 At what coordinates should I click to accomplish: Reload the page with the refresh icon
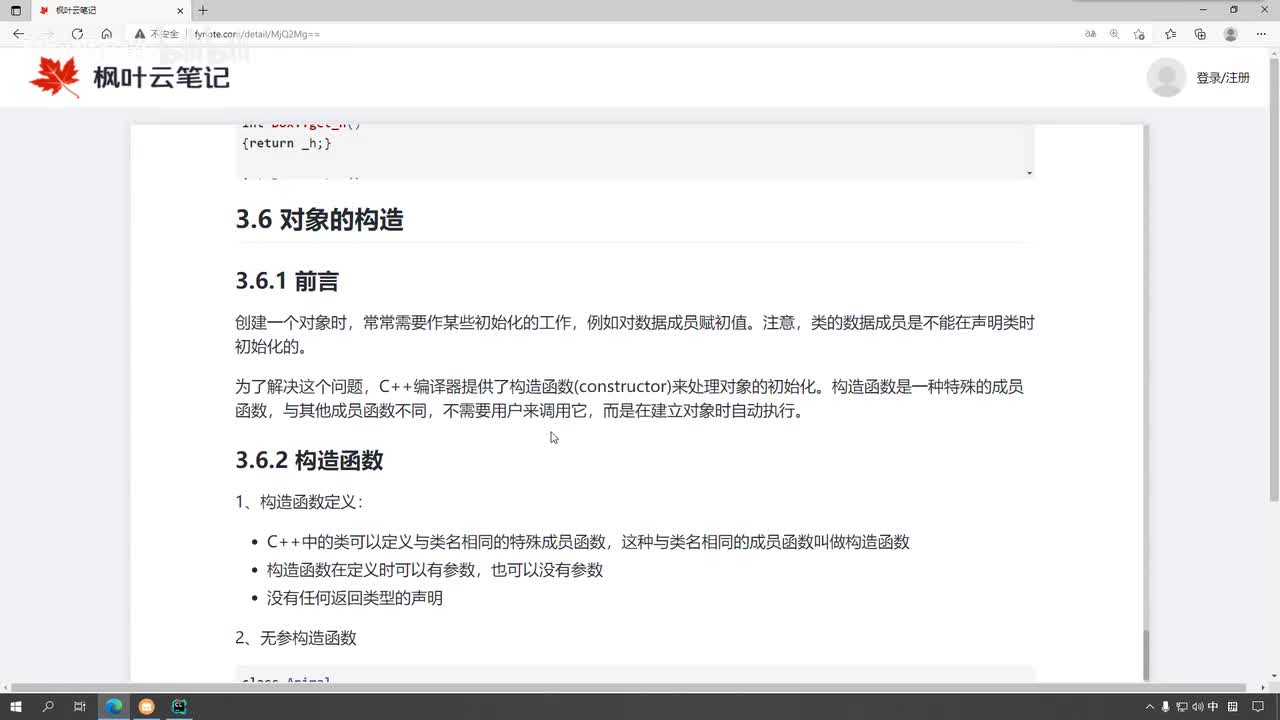(77, 34)
